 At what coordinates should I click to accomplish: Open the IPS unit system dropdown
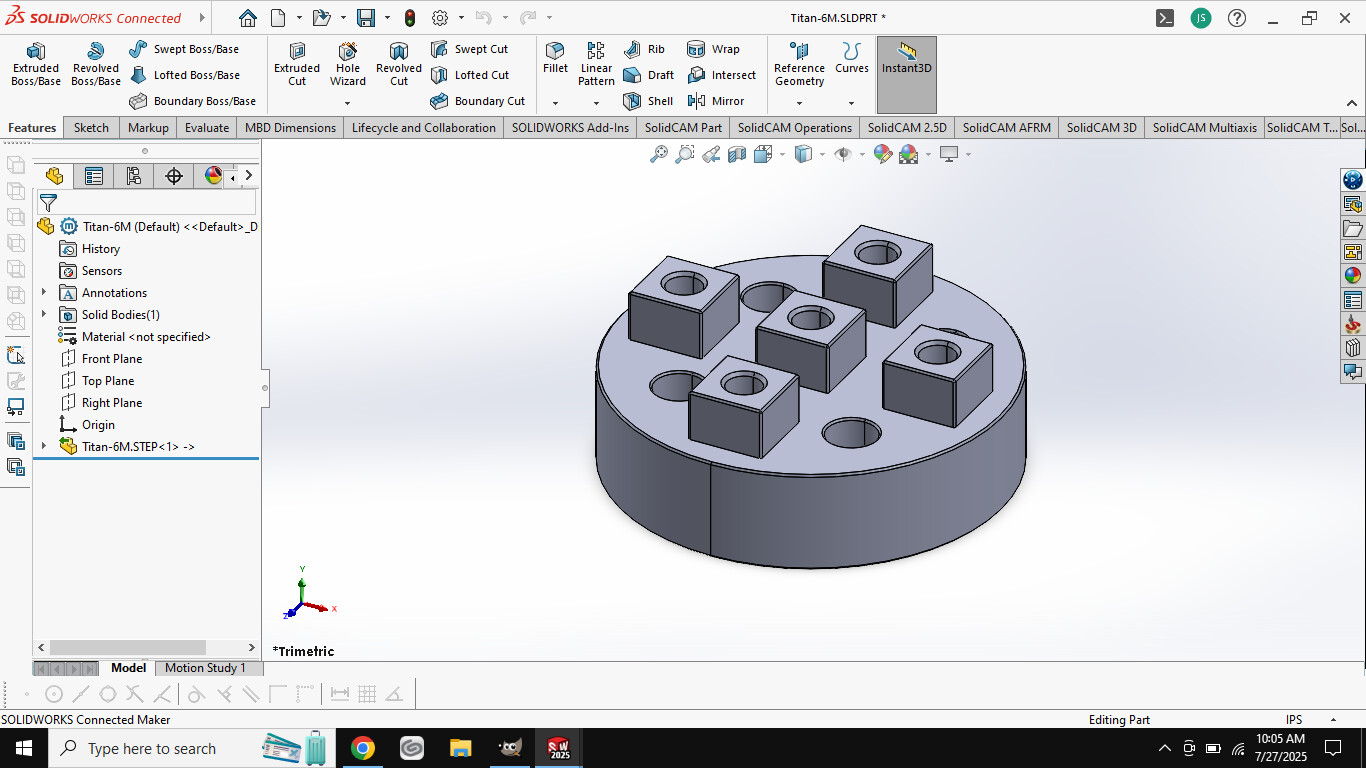click(x=1333, y=720)
